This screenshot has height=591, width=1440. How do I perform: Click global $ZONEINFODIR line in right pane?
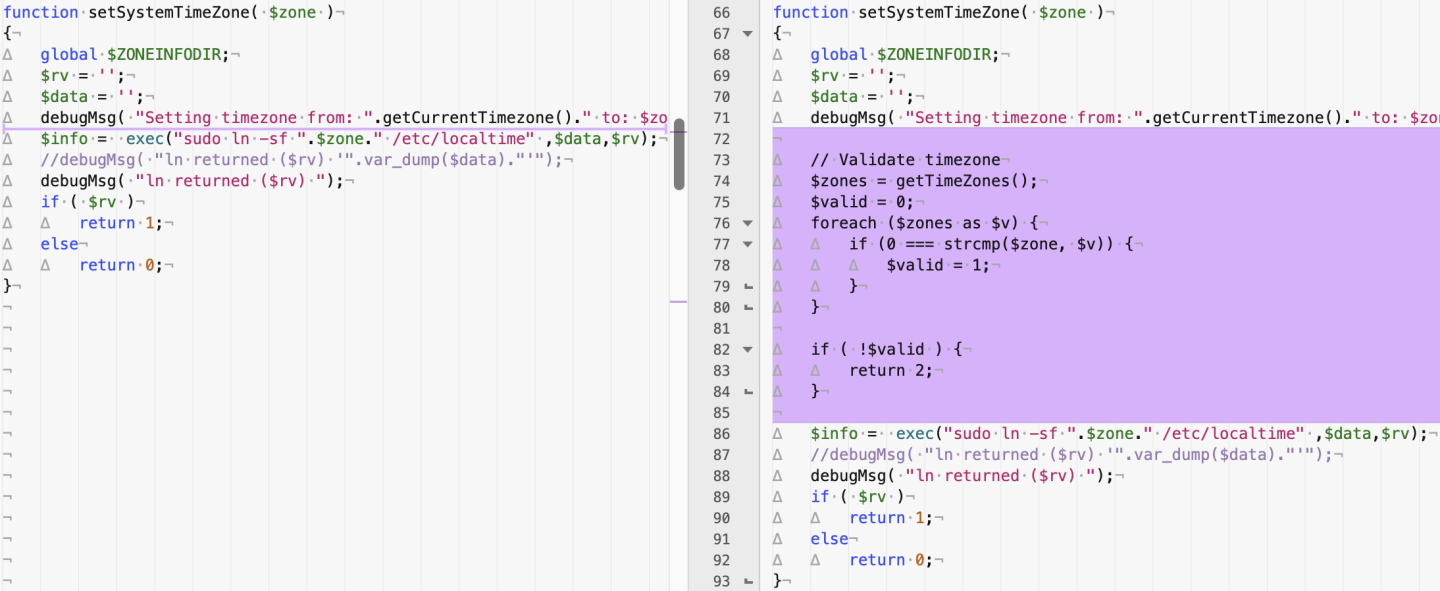click(903, 55)
